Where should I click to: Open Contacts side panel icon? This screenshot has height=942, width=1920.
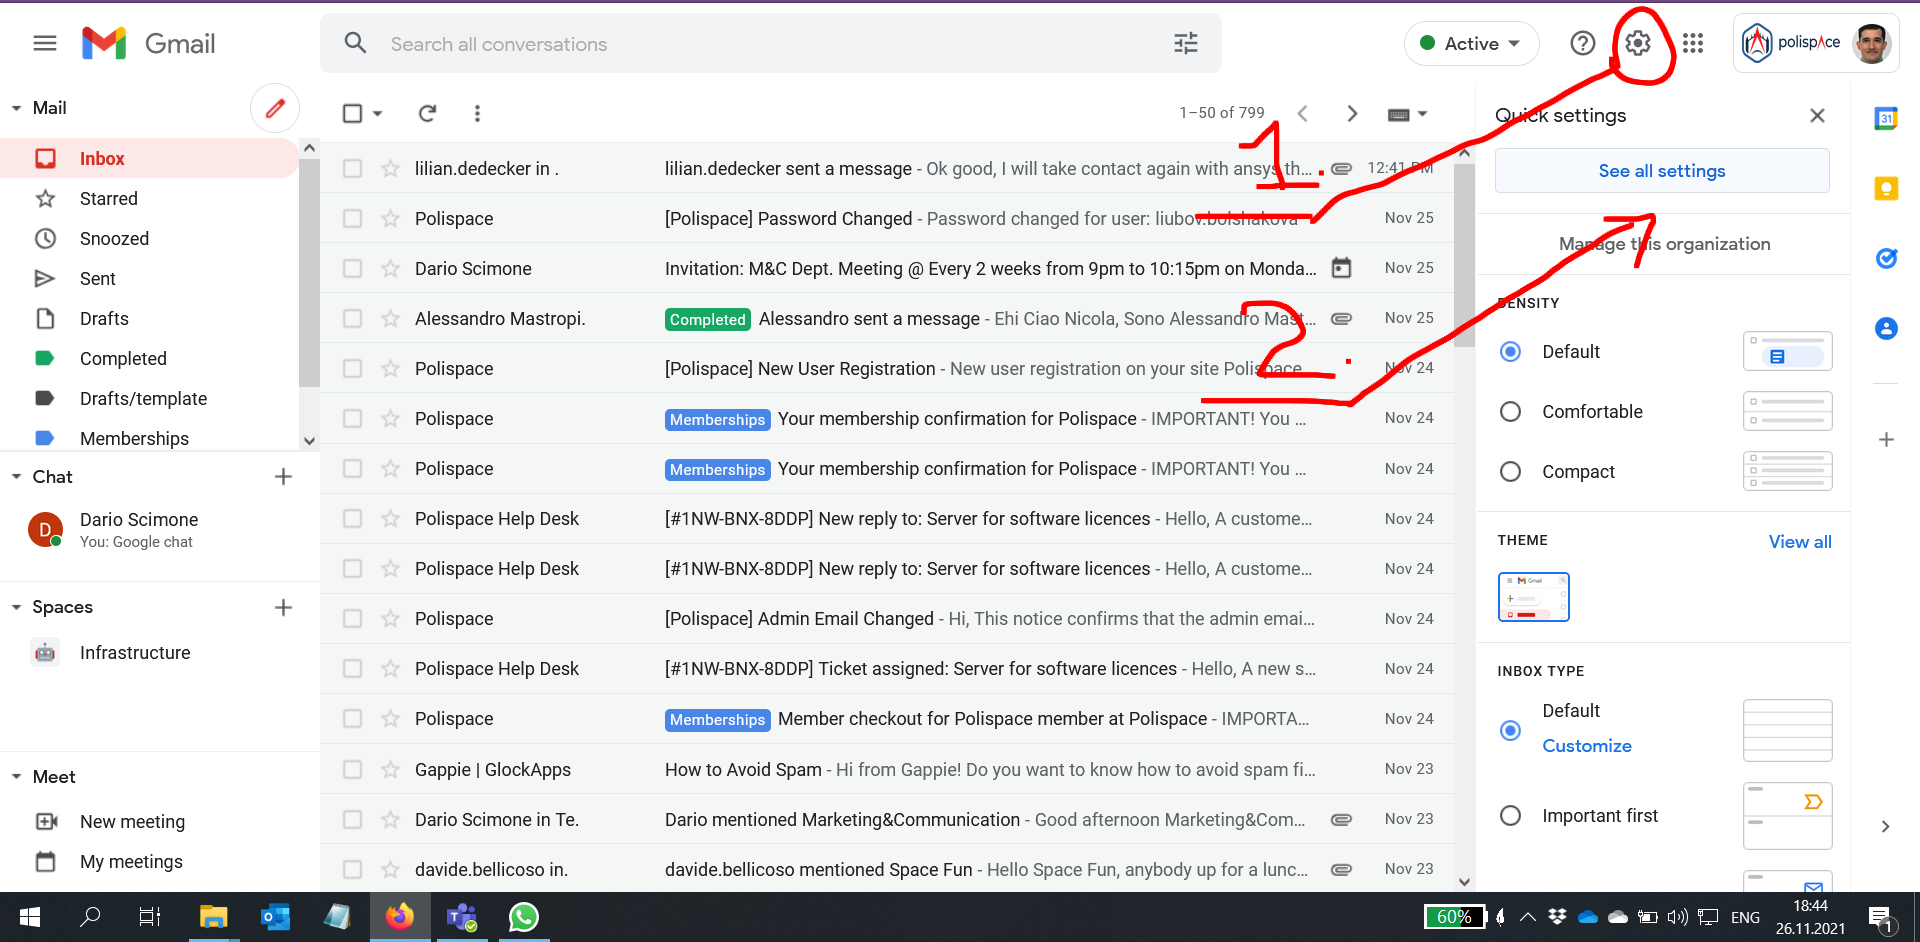tap(1886, 328)
